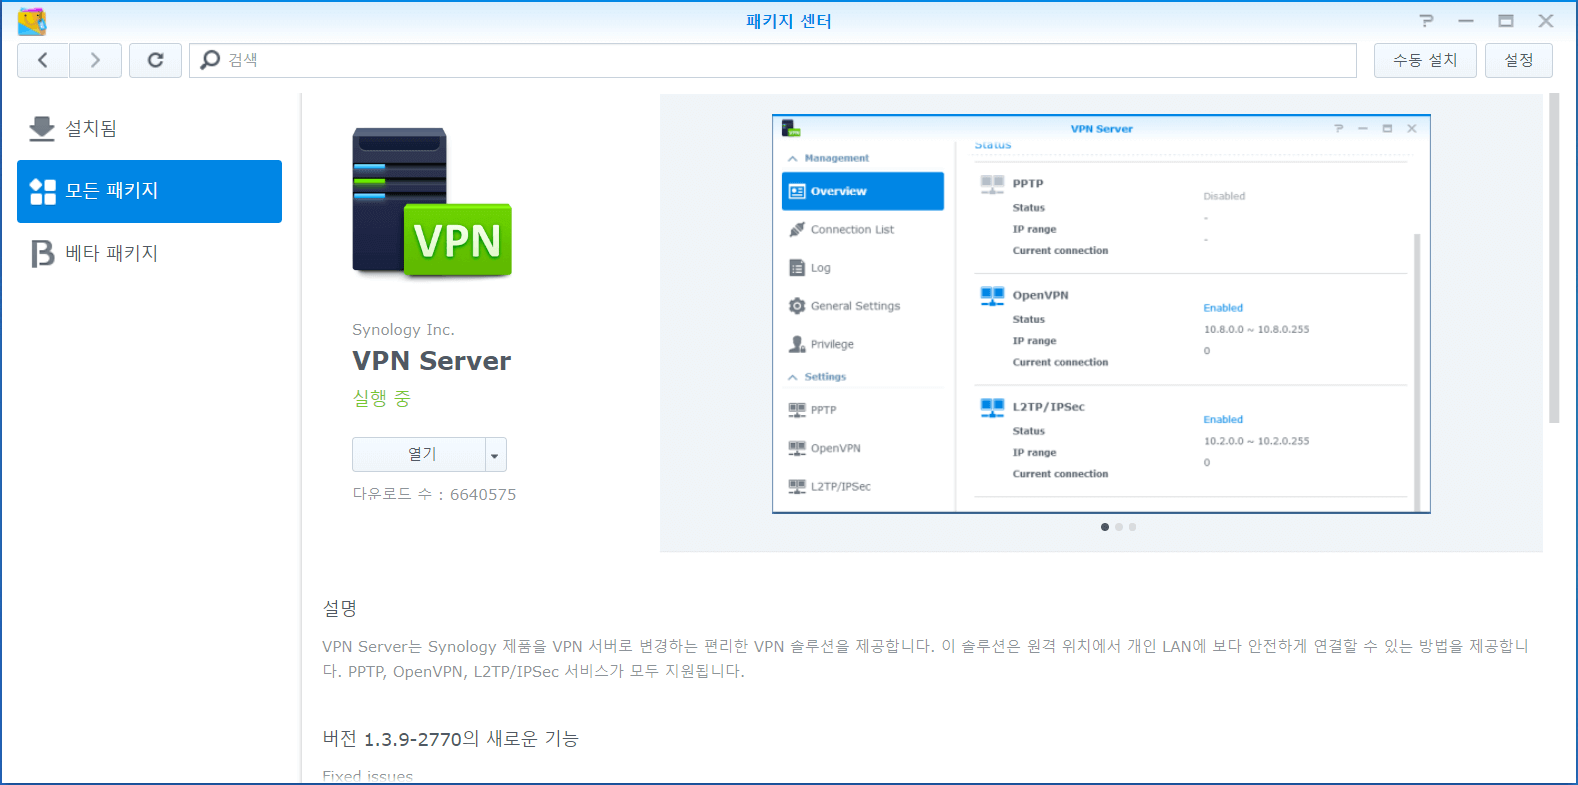Click the beta packages B icon

click(x=42, y=253)
